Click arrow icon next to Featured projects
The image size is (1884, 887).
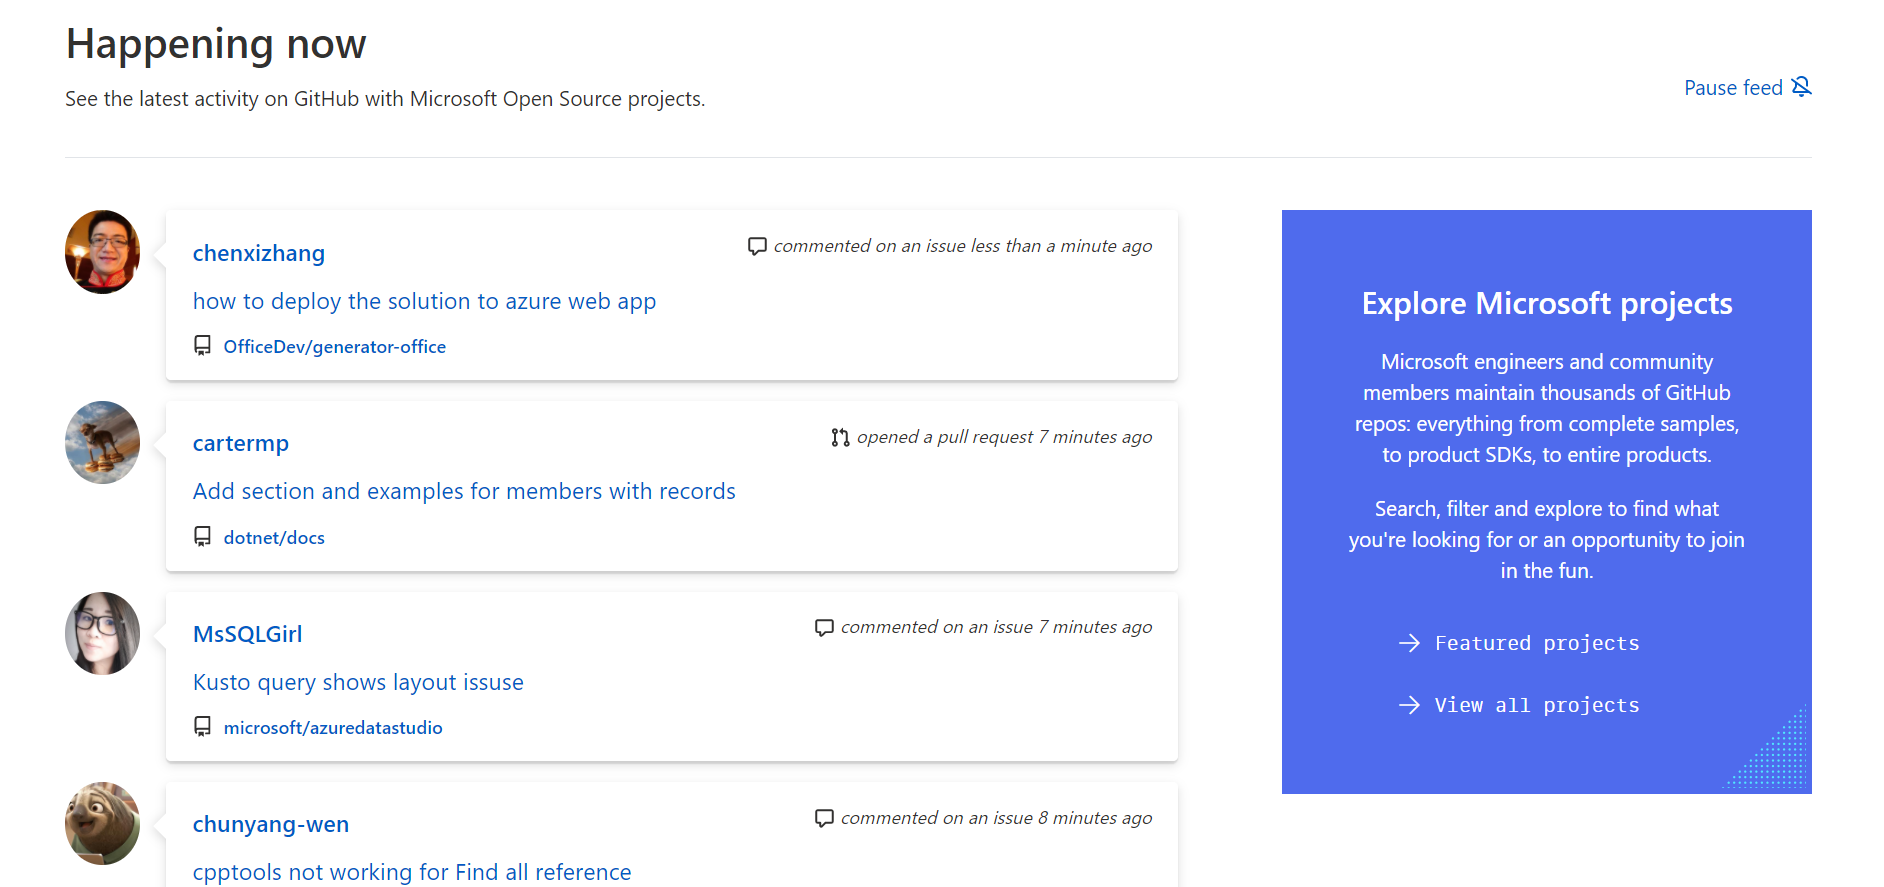(x=1409, y=643)
